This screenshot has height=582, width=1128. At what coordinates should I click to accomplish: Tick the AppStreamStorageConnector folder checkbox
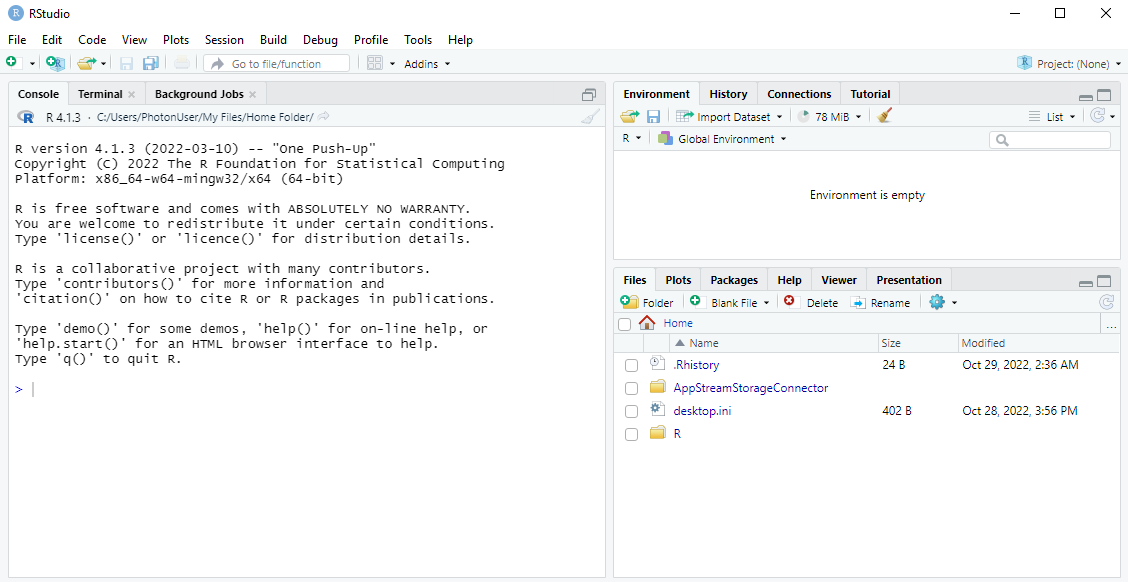coord(631,389)
